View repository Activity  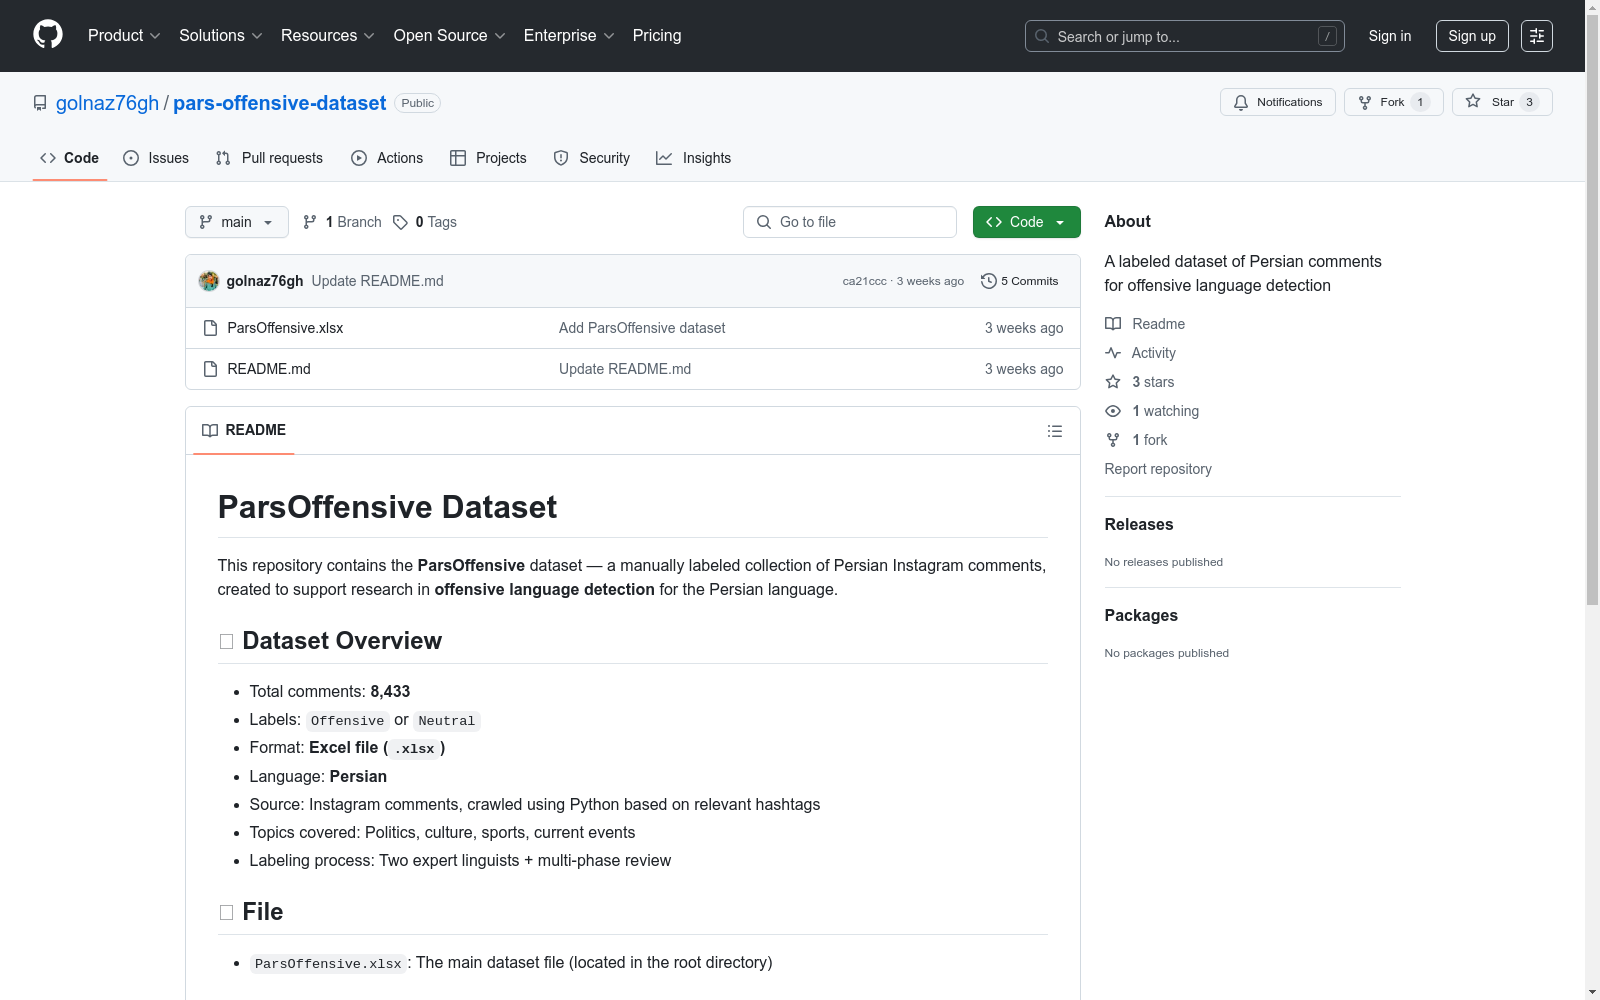pyautogui.click(x=1140, y=353)
